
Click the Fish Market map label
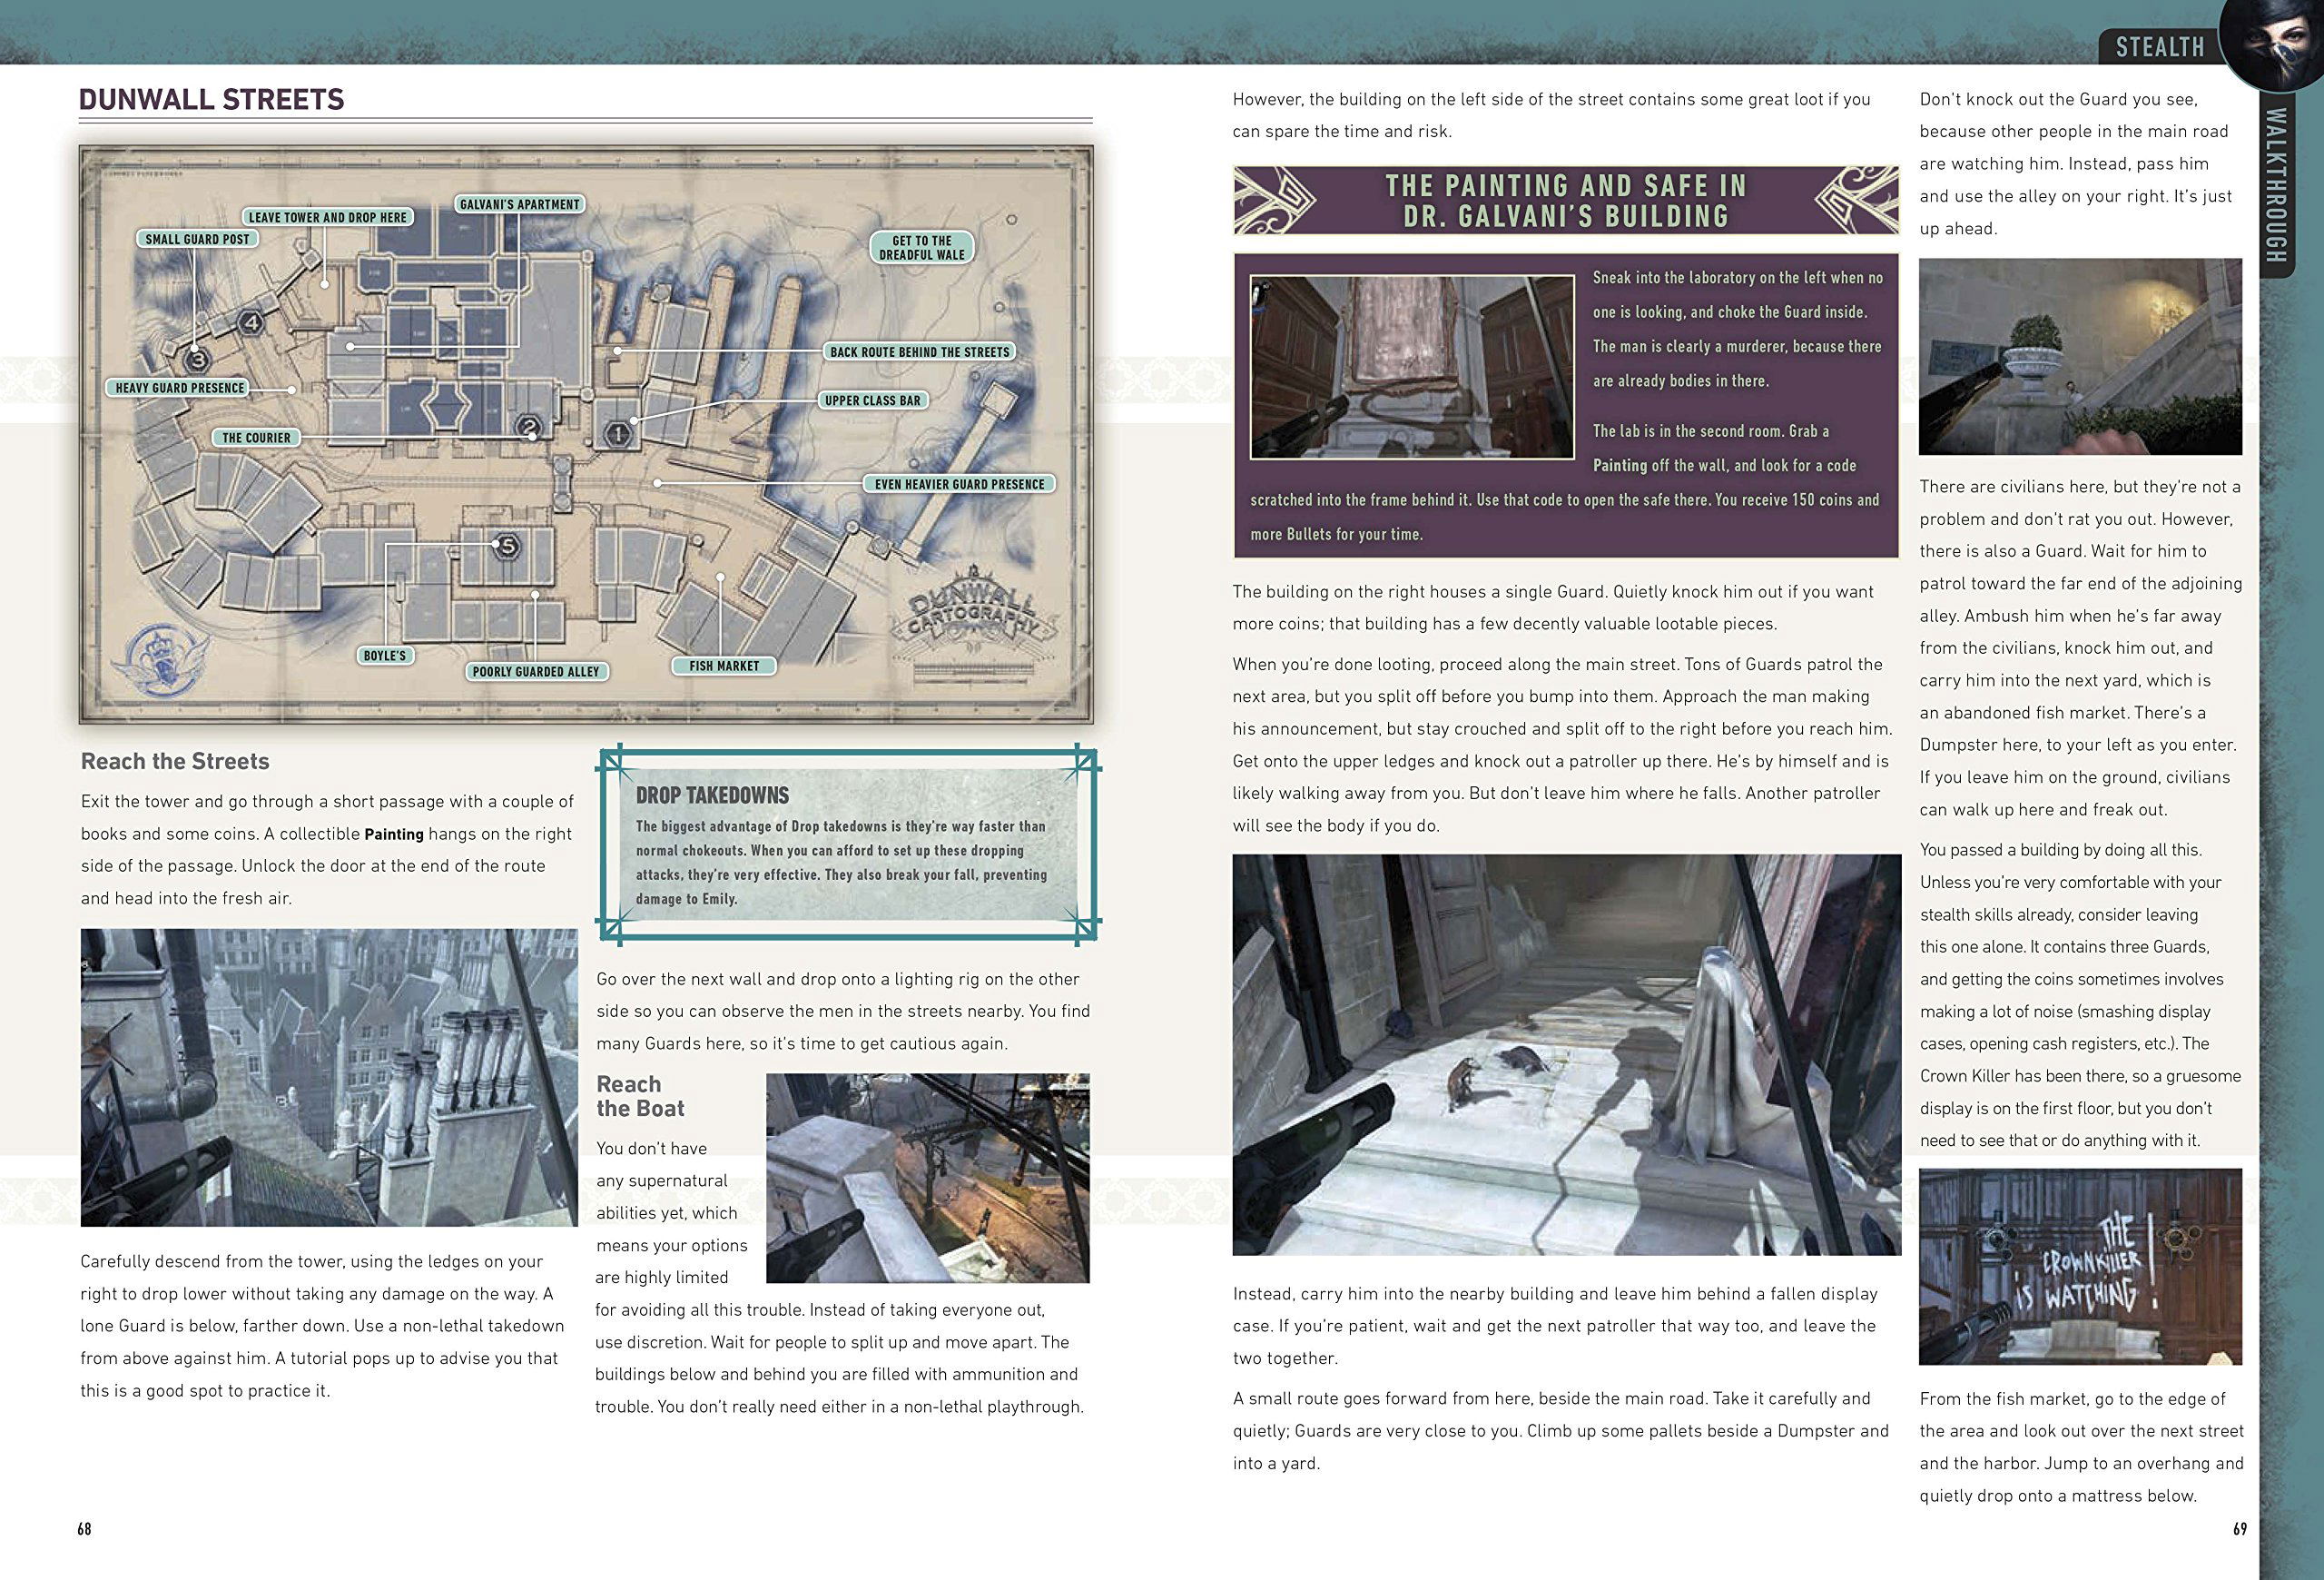[724, 666]
